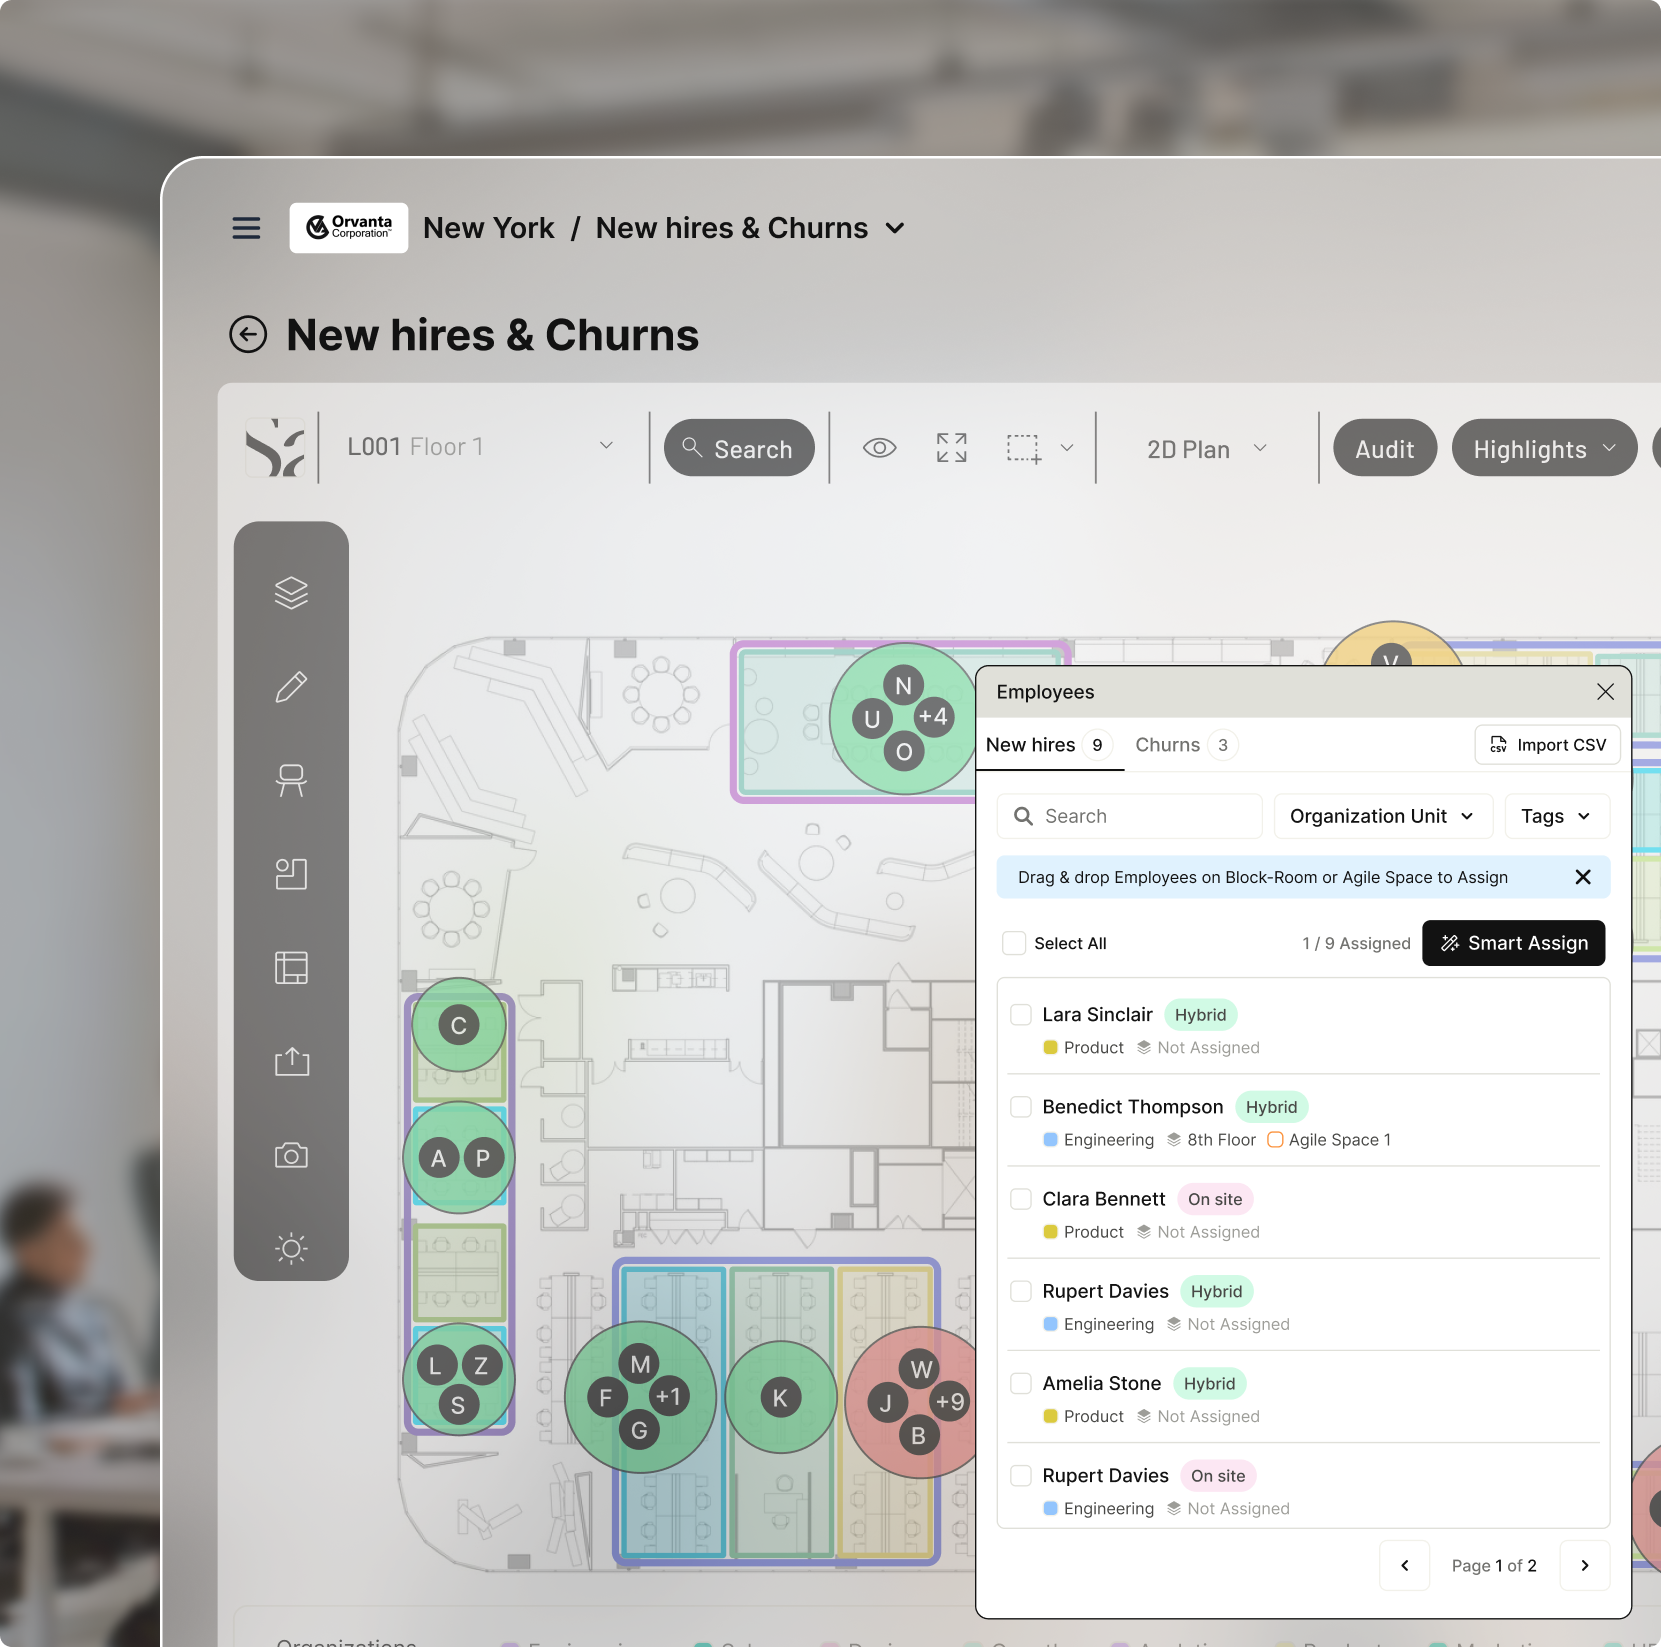Click the Export share sidebar icon
The height and width of the screenshot is (1647, 1661).
(291, 1061)
